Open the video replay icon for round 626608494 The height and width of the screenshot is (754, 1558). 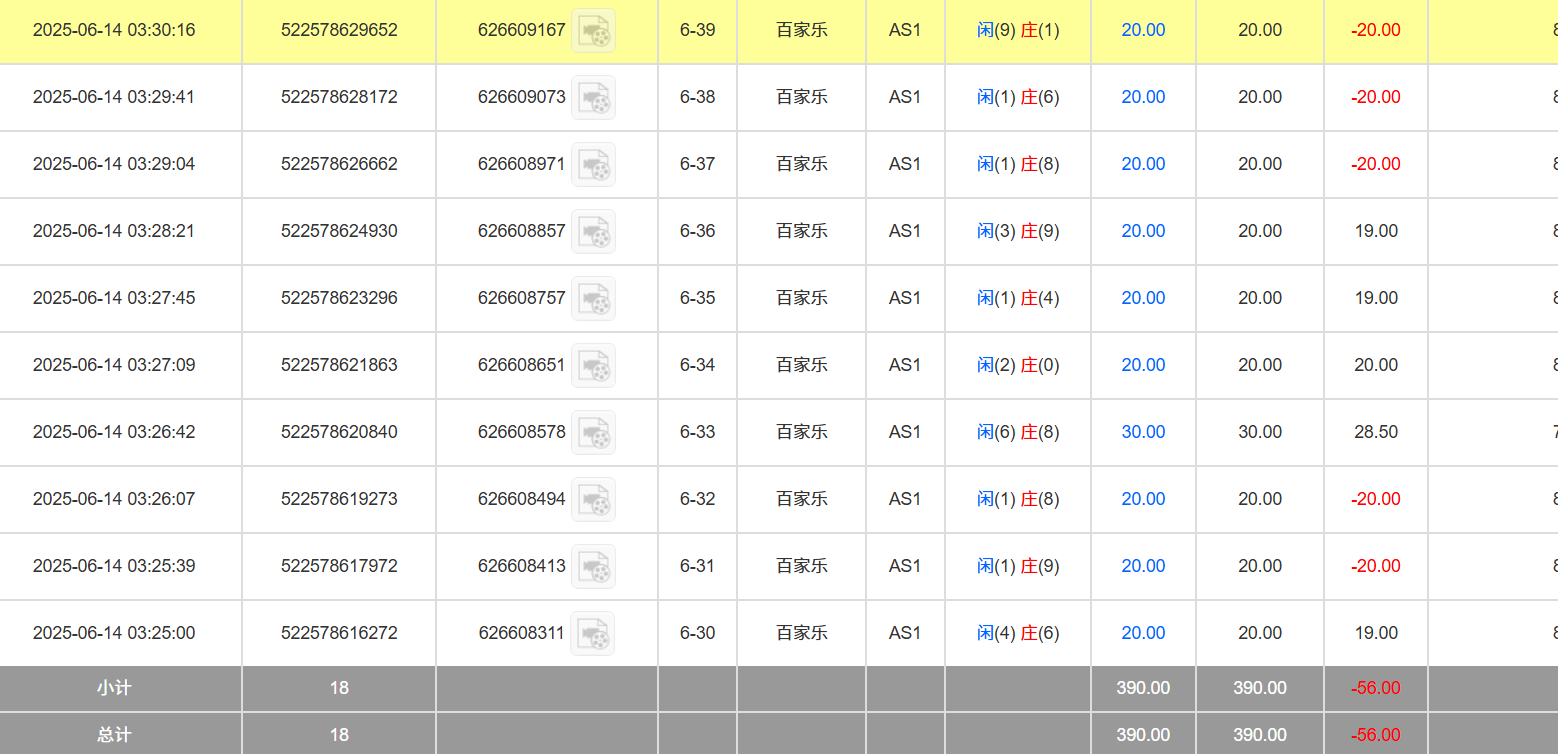tap(594, 499)
